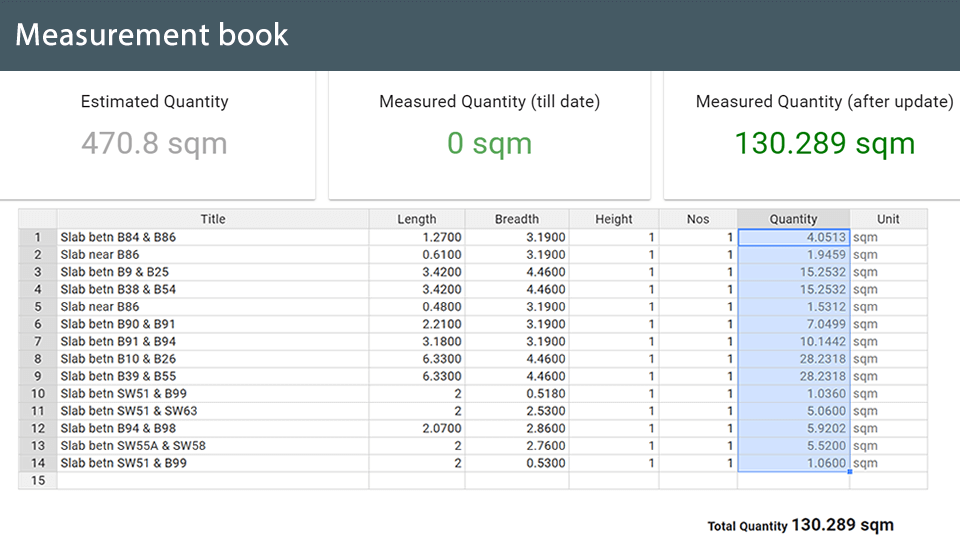Click the Length cell showing 1.2700

pyautogui.click(x=417, y=238)
